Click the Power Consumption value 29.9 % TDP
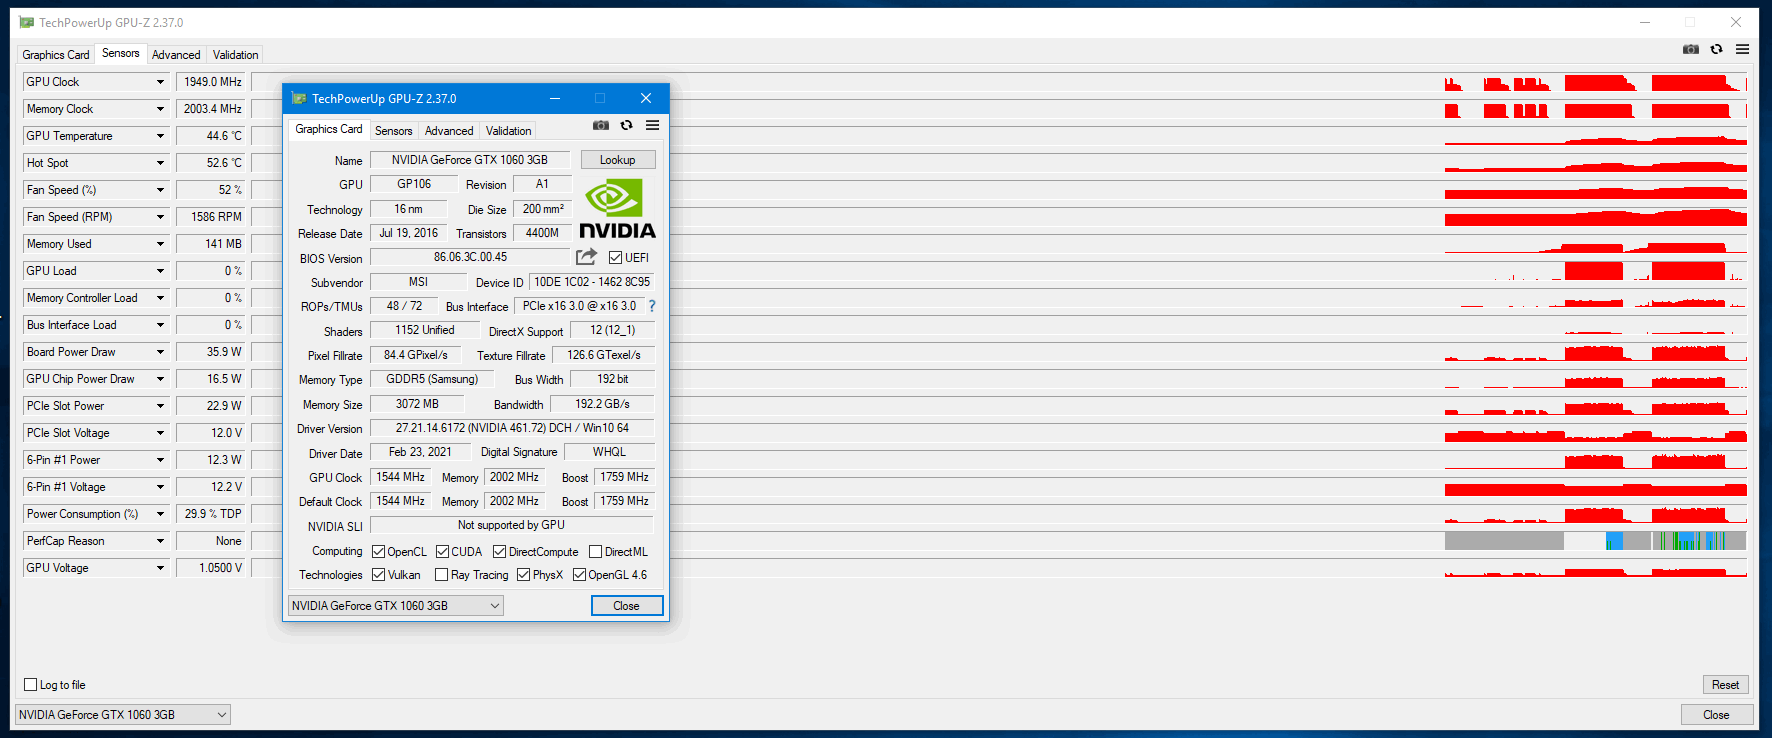 [211, 514]
